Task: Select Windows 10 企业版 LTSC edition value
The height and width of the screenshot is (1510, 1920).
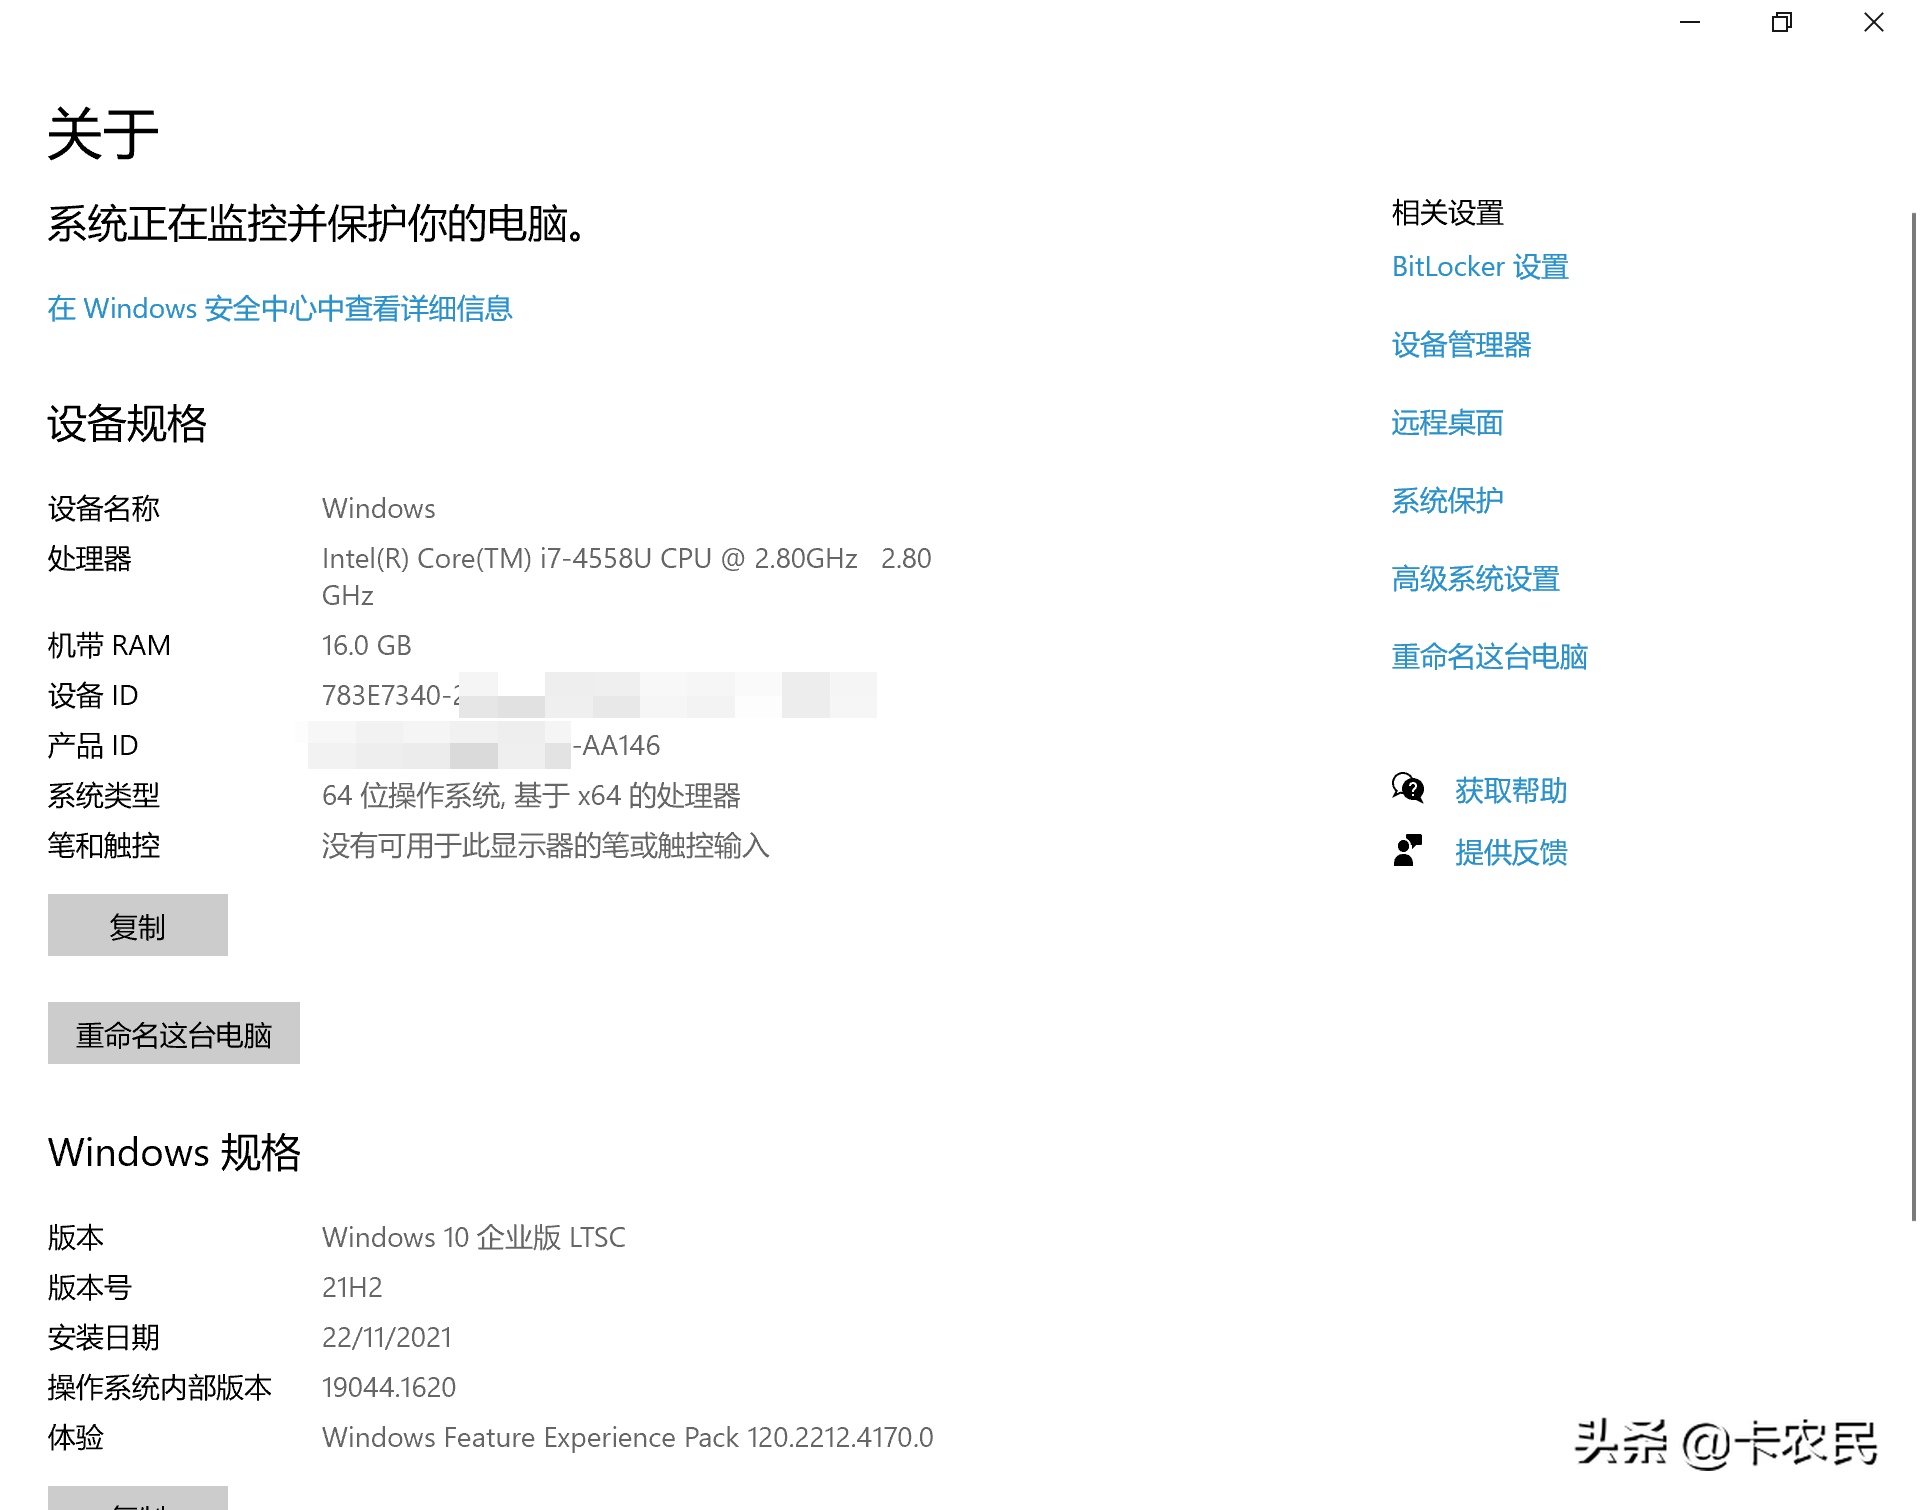Action: (x=473, y=1238)
